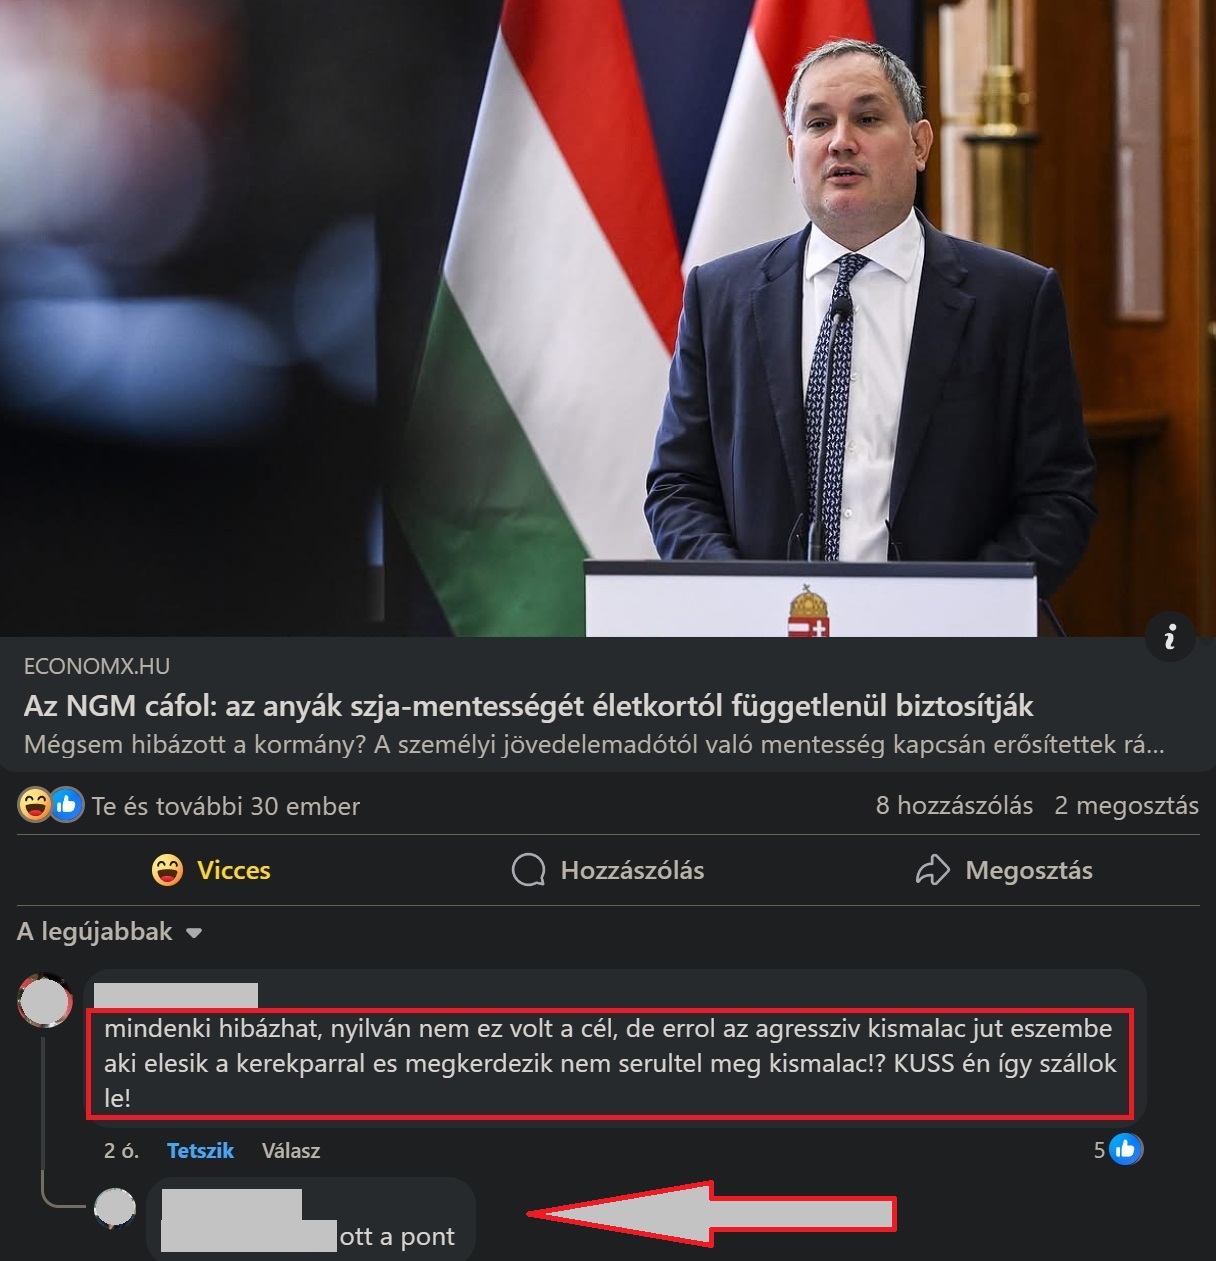Click the speech bubble Hozzászólás icon
1216x1261 pixels.
coord(528,870)
